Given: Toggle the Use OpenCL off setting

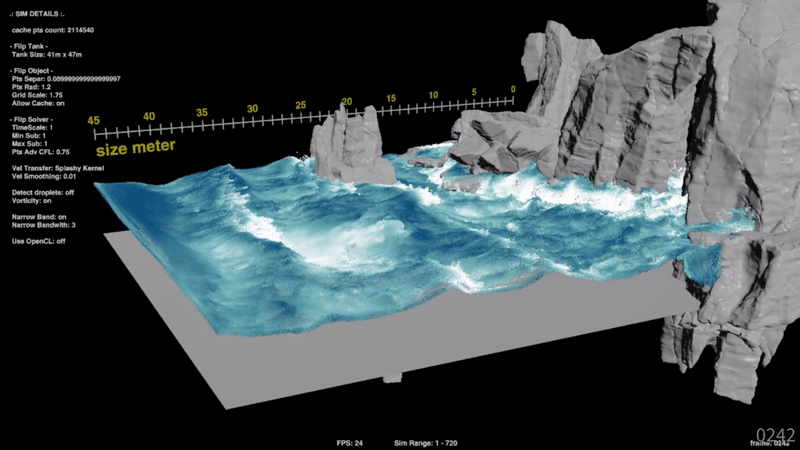Looking at the screenshot, I should coord(42,241).
